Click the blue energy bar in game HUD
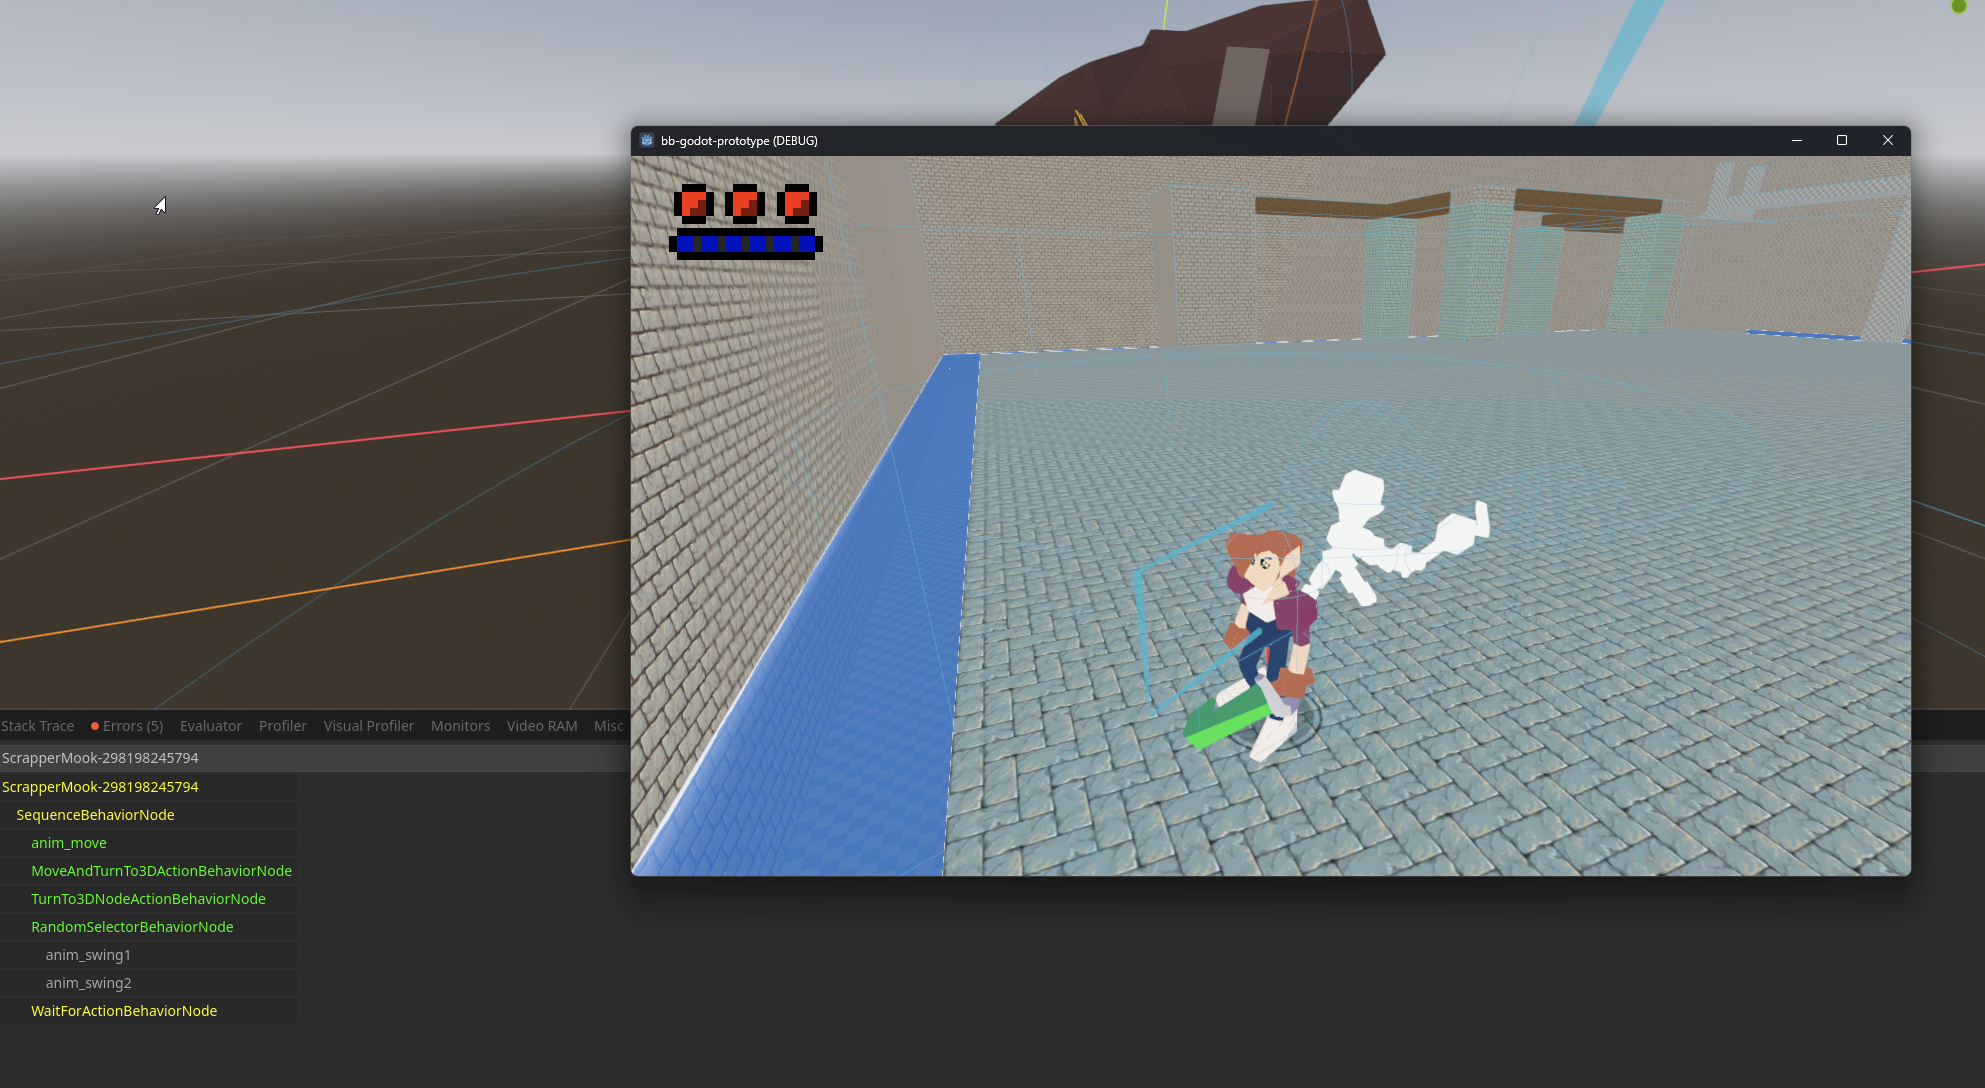The width and height of the screenshot is (1985, 1088). [x=746, y=243]
